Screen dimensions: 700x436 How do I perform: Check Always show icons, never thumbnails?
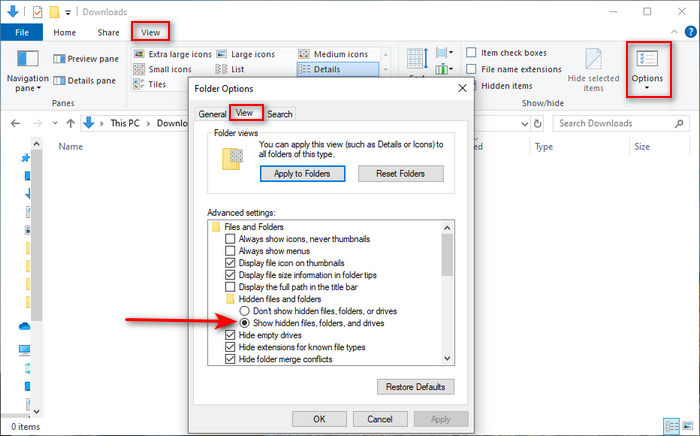(230, 239)
